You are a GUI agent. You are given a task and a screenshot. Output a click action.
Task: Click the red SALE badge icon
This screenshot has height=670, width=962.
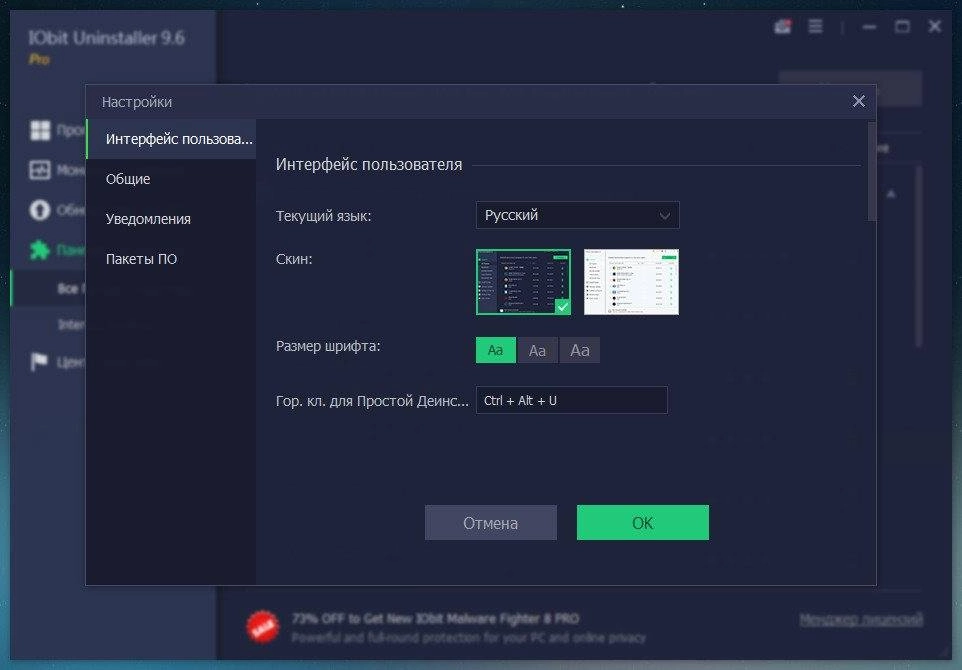(263, 627)
